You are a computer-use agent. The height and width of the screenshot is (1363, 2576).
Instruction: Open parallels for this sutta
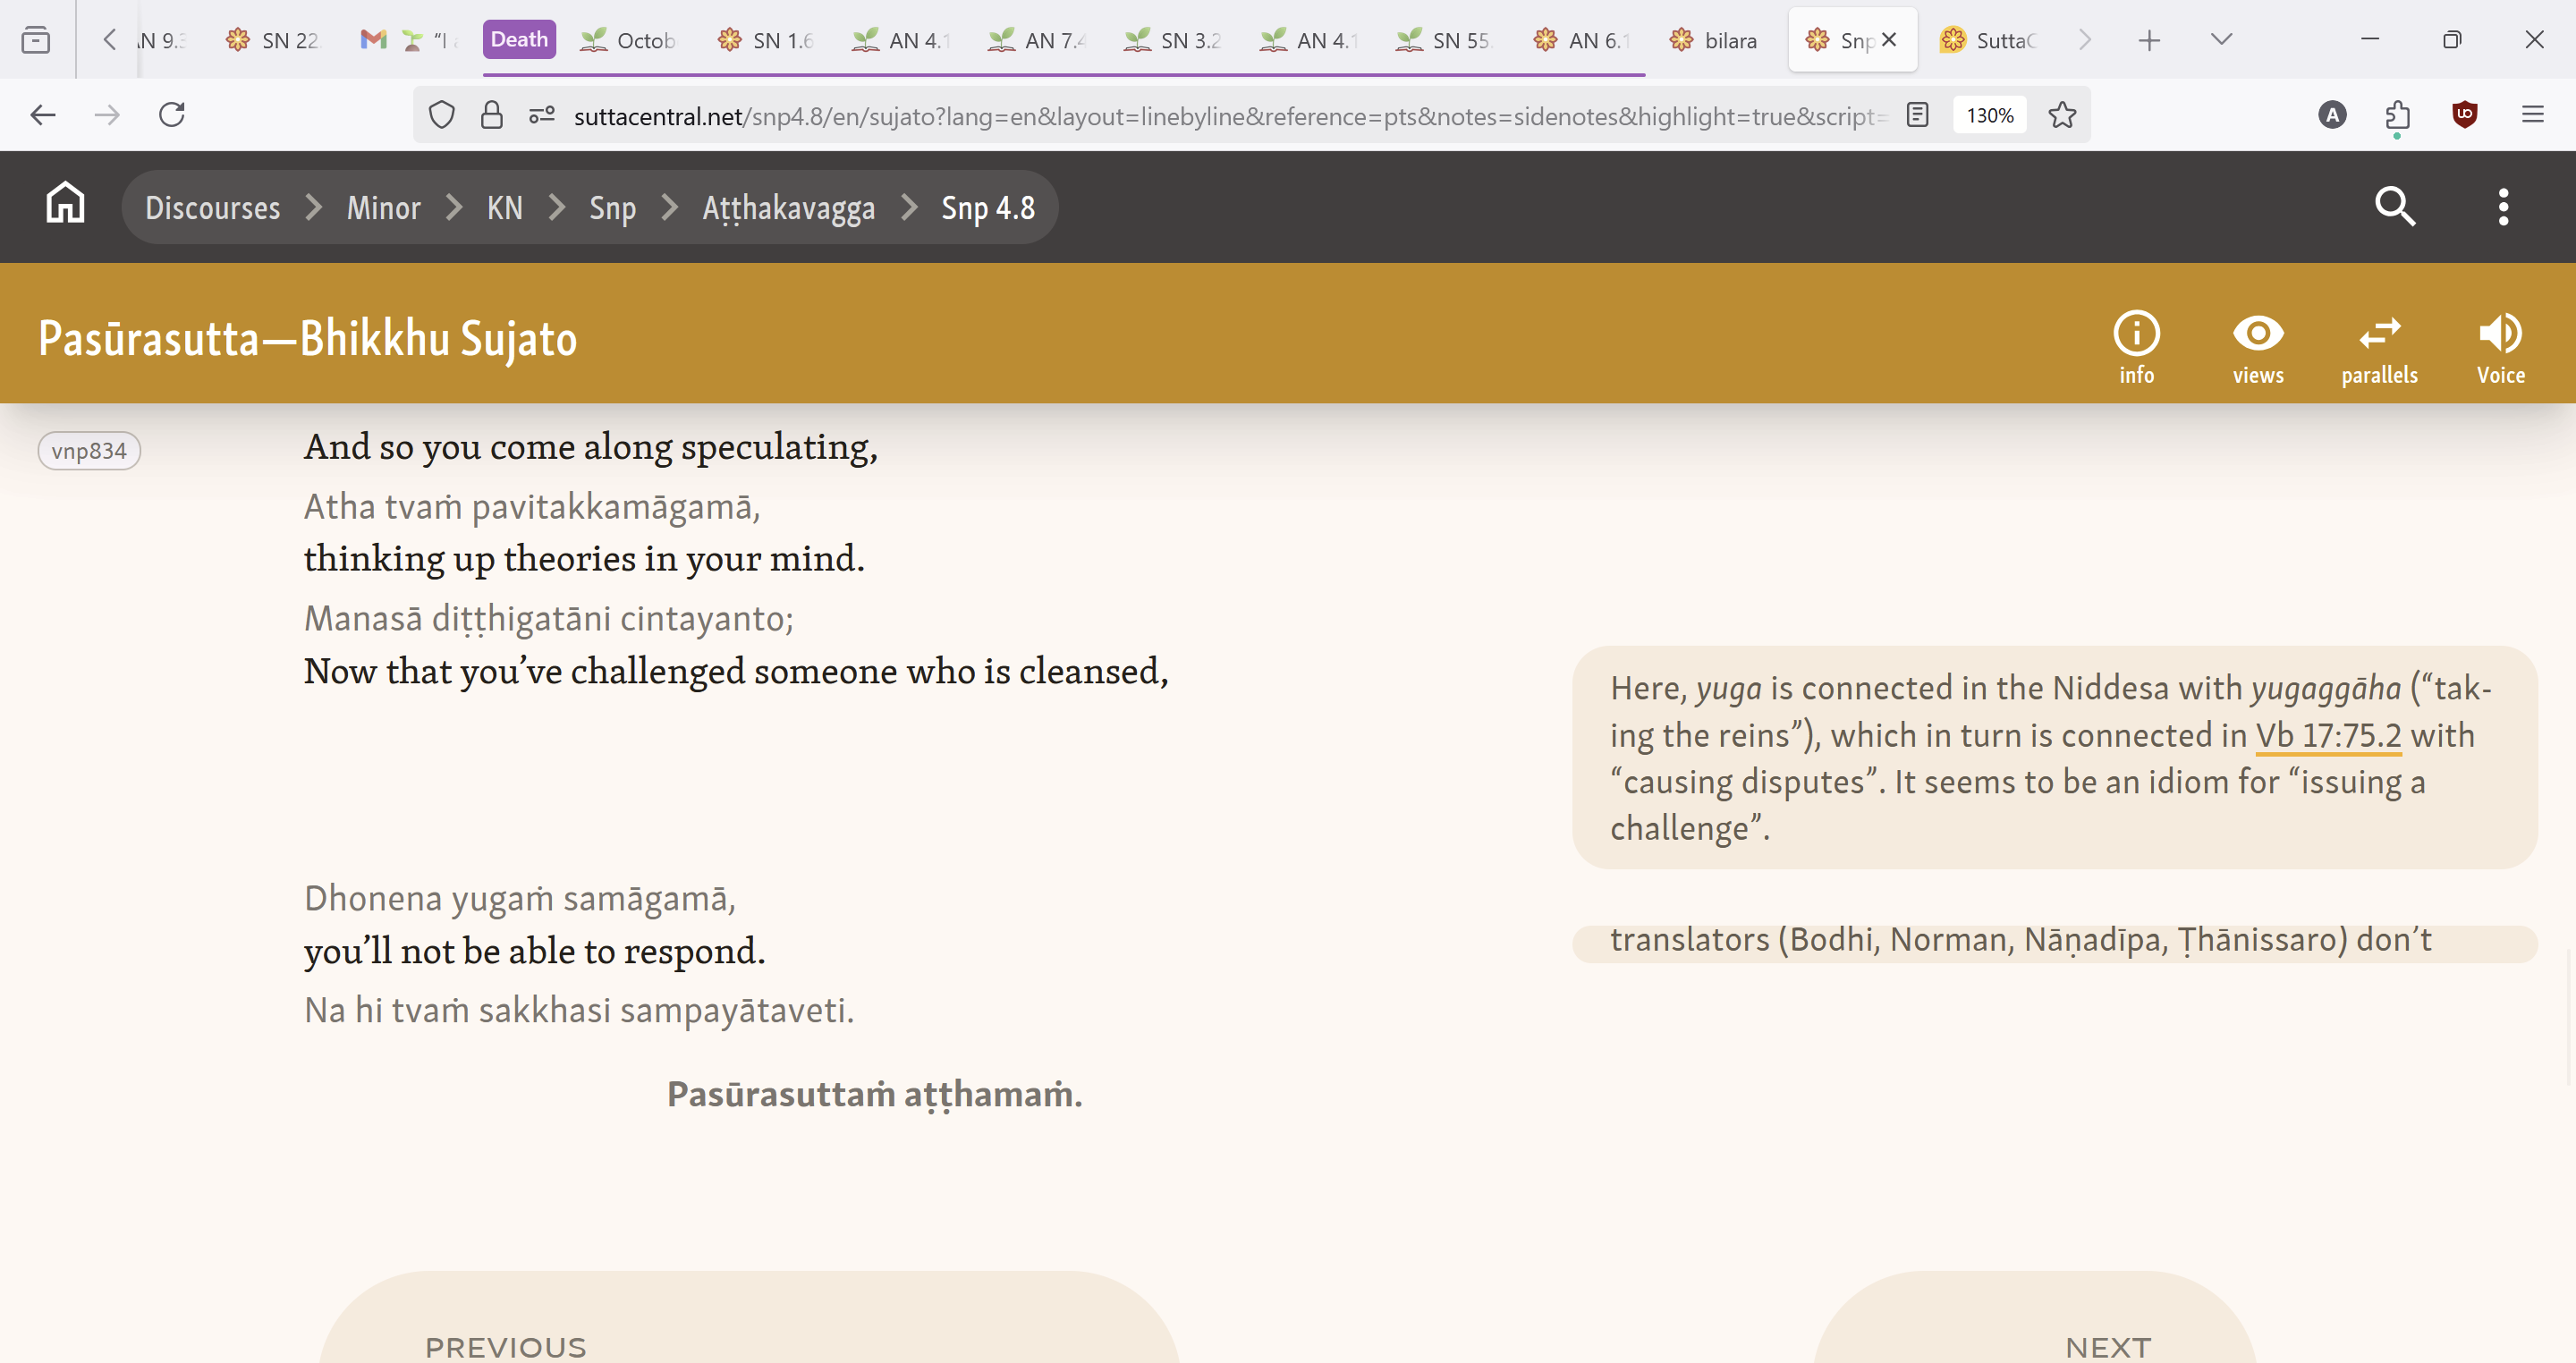(2379, 347)
